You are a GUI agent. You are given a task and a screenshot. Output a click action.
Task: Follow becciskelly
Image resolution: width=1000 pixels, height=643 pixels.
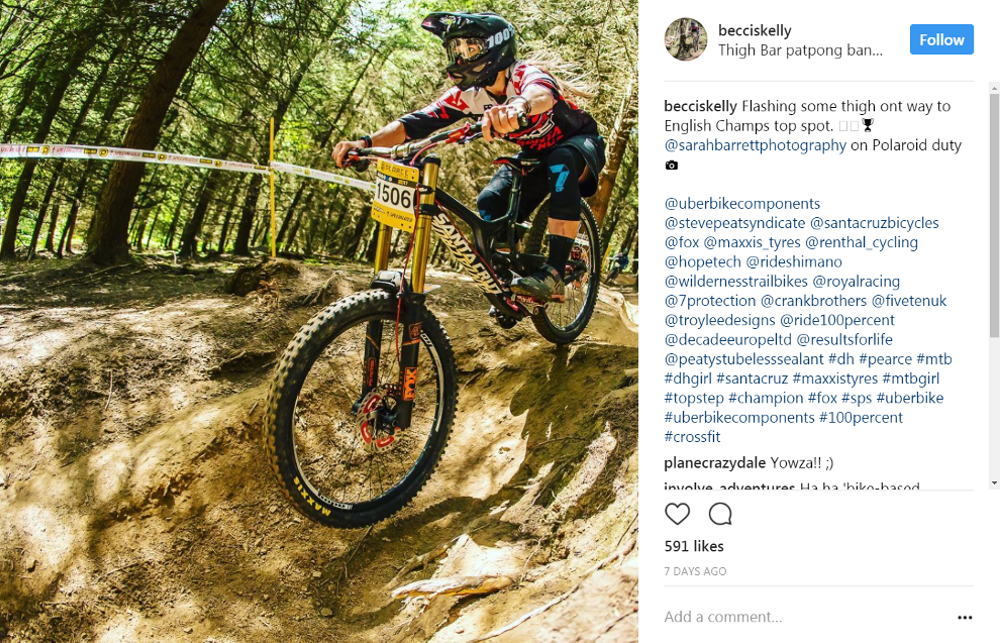coord(941,40)
